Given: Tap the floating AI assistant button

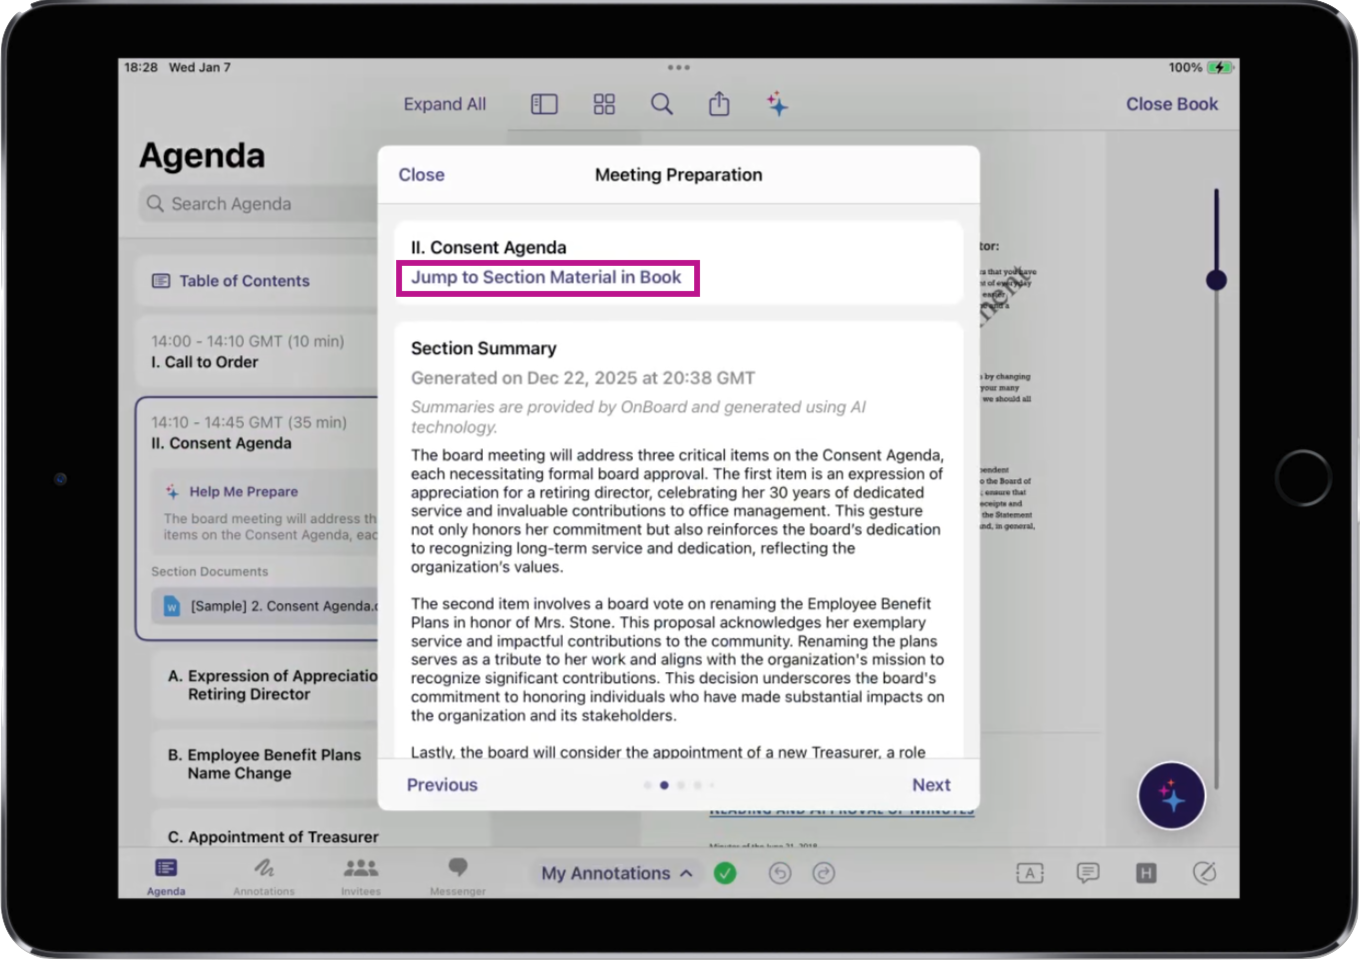Looking at the screenshot, I should tap(1171, 796).
